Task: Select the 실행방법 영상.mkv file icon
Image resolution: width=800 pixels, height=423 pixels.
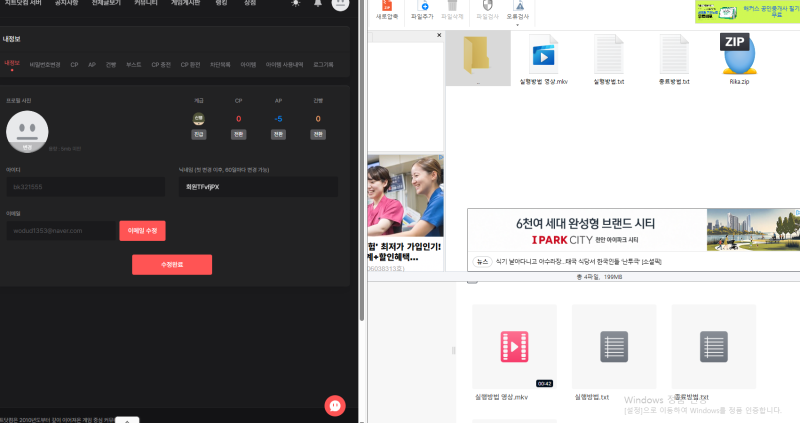Action: (544, 53)
